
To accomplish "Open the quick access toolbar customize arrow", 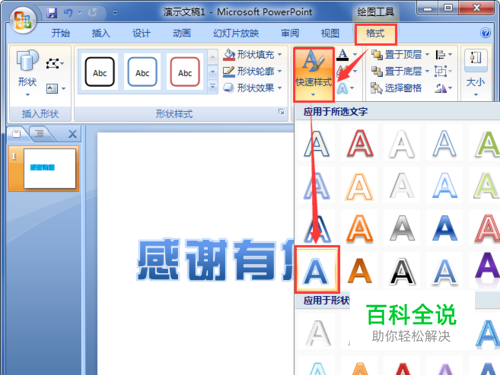I will tap(115, 13).
